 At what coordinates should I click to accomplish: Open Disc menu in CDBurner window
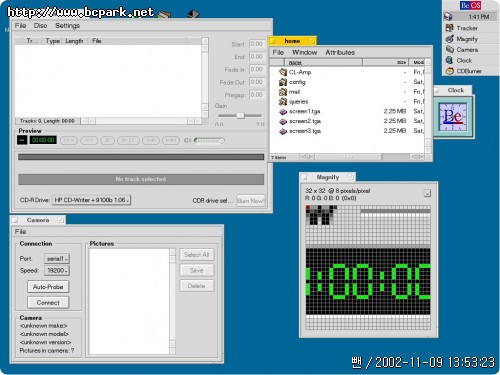(x=40, y=26)
